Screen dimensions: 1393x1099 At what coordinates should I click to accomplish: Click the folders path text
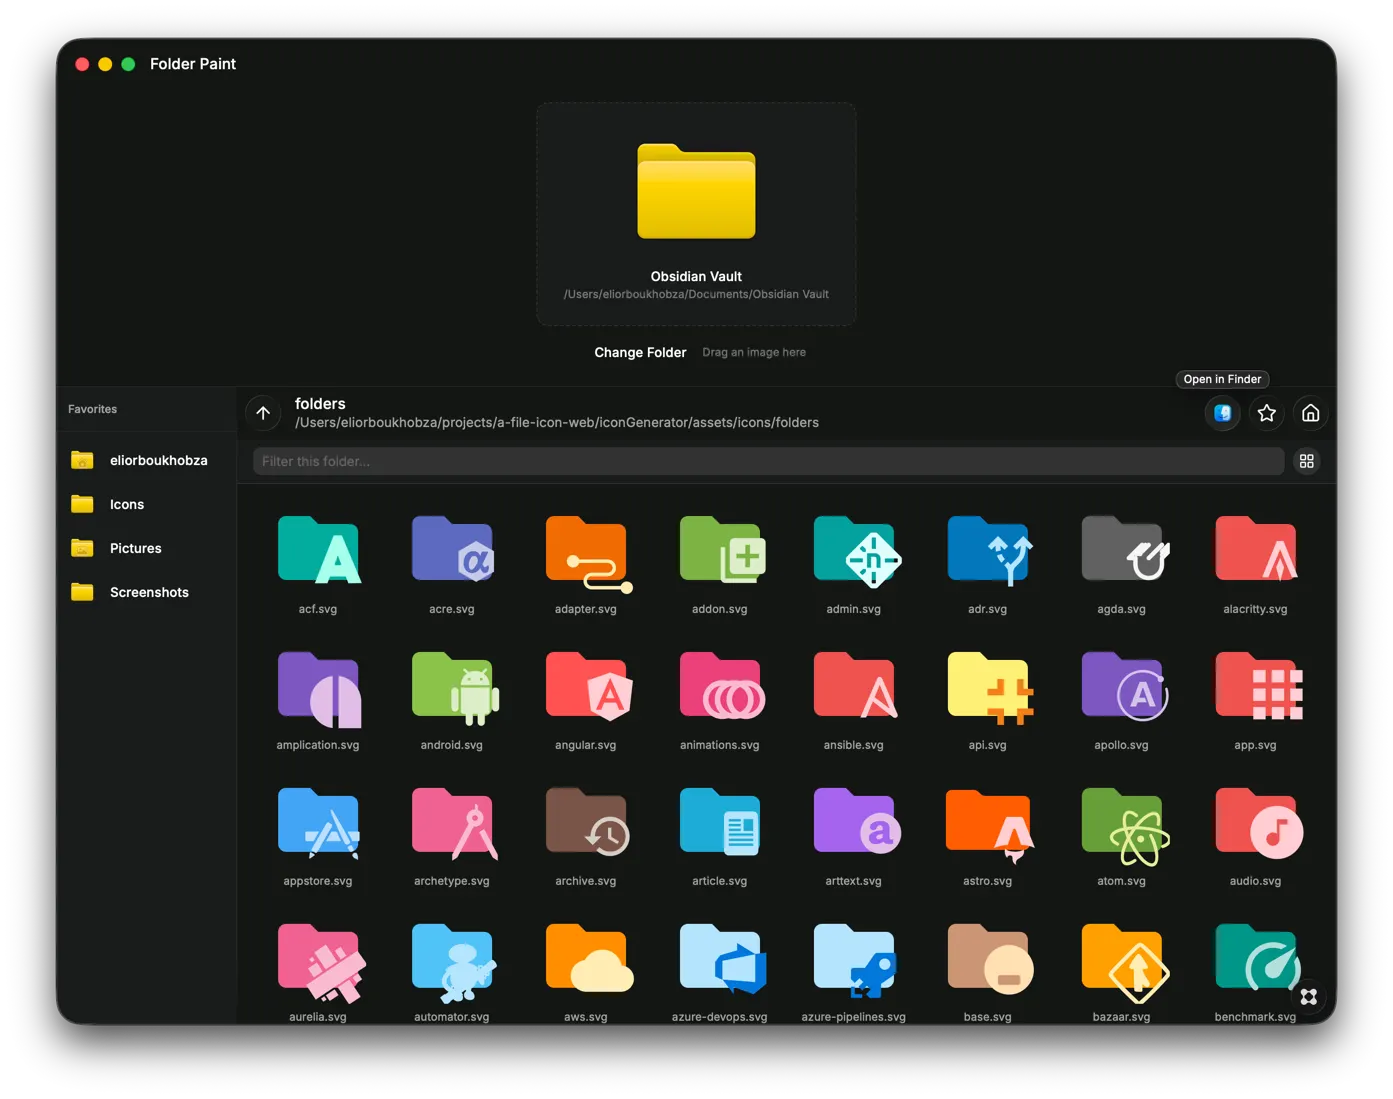[x=556, y=423]
